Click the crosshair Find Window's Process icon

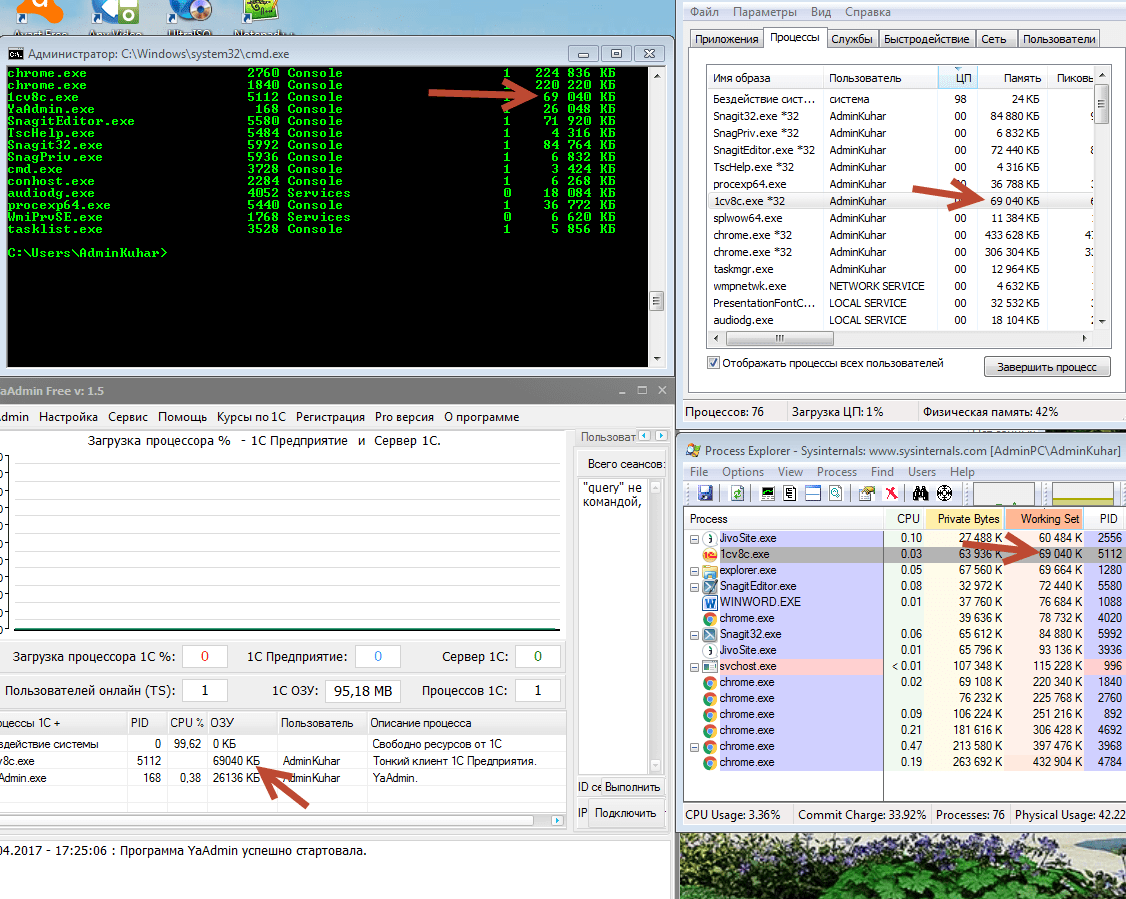pos(944,493)
